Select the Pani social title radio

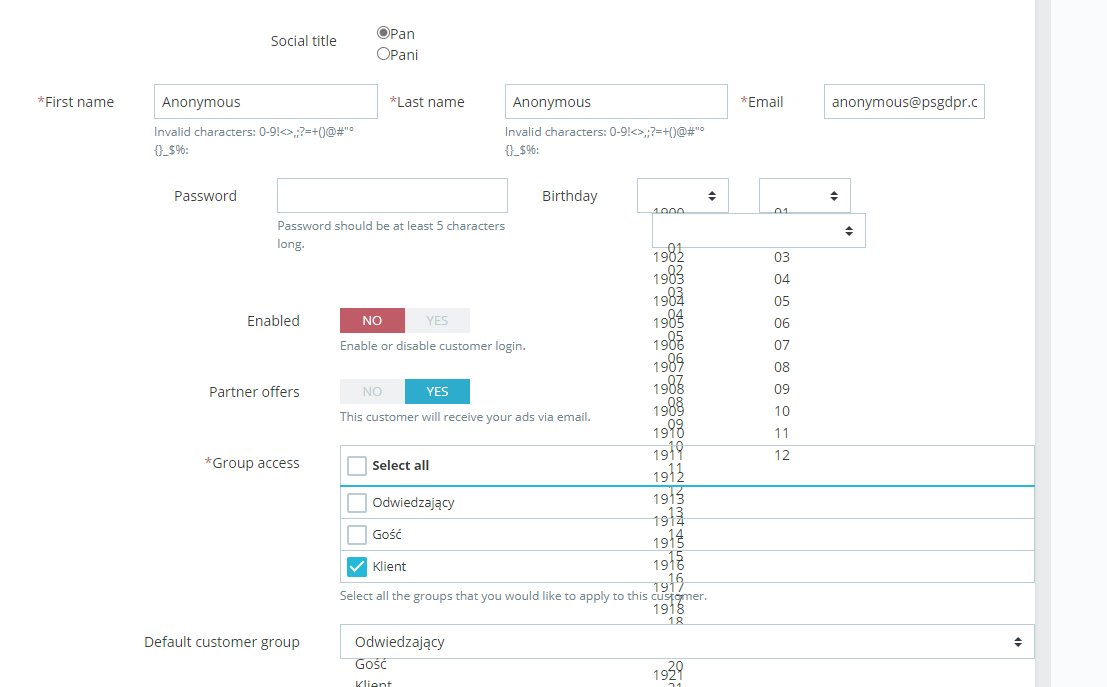tap(383, 54)
